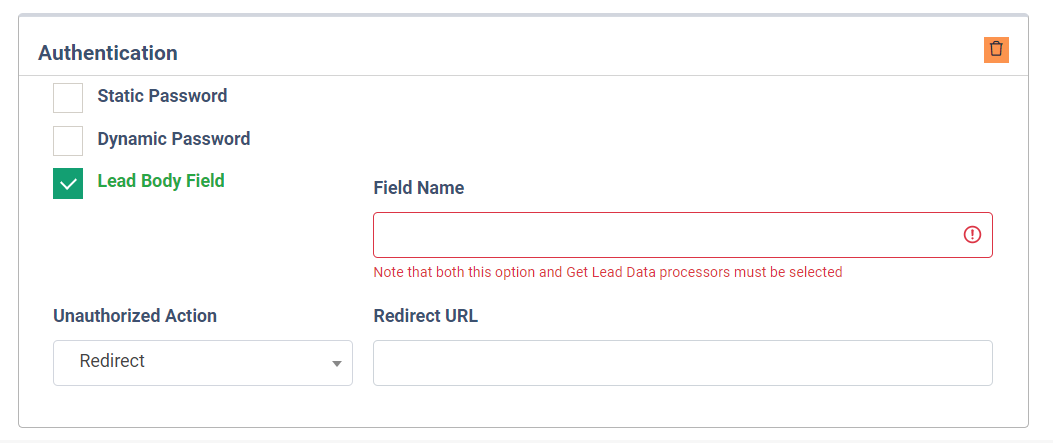Click the Static Password label text
The width and height of the screenshot is (1060, 443).
162,96
